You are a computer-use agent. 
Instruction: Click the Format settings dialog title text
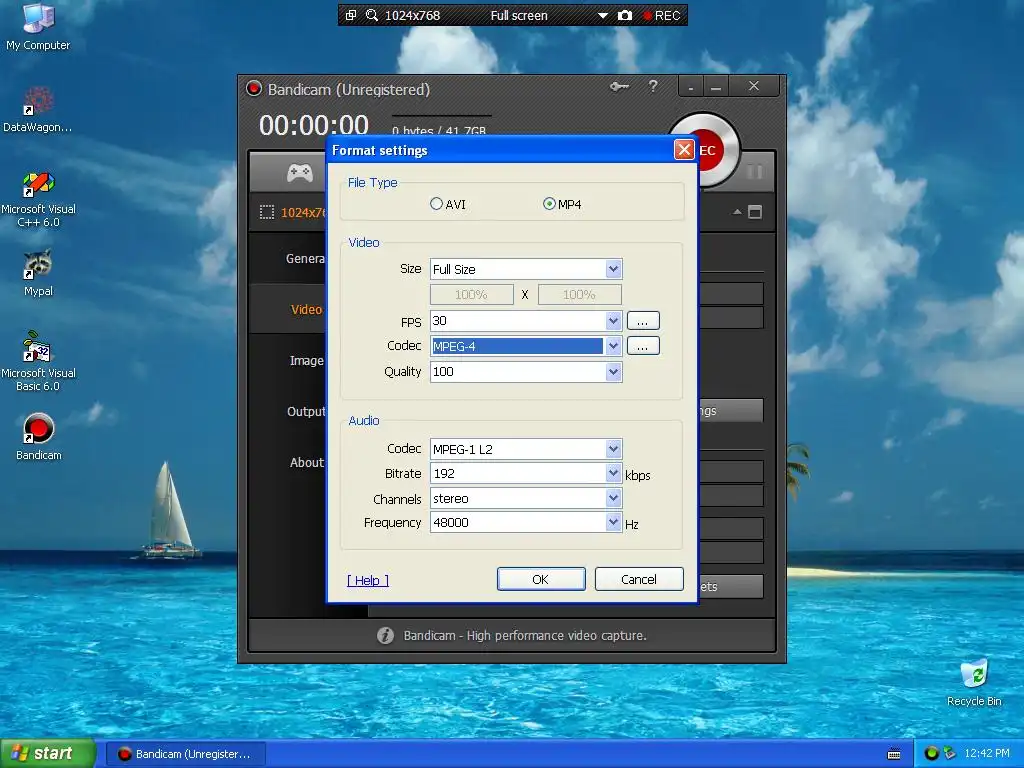pos(379,150)
